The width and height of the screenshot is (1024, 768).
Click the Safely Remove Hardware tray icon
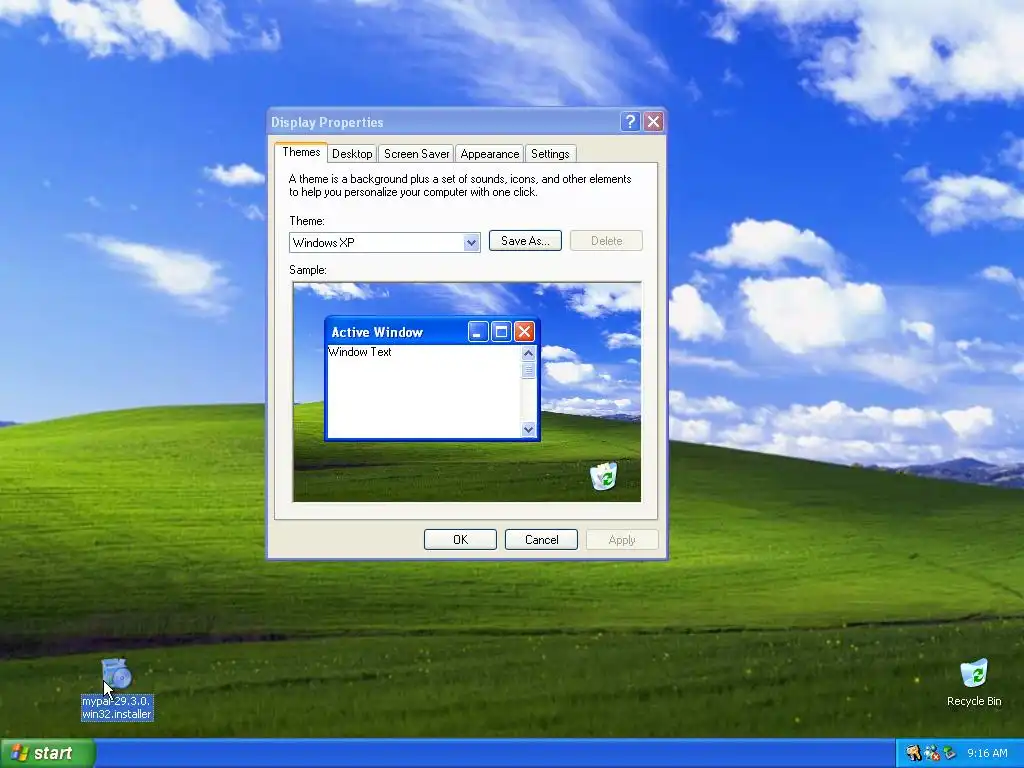click(949, 753)
